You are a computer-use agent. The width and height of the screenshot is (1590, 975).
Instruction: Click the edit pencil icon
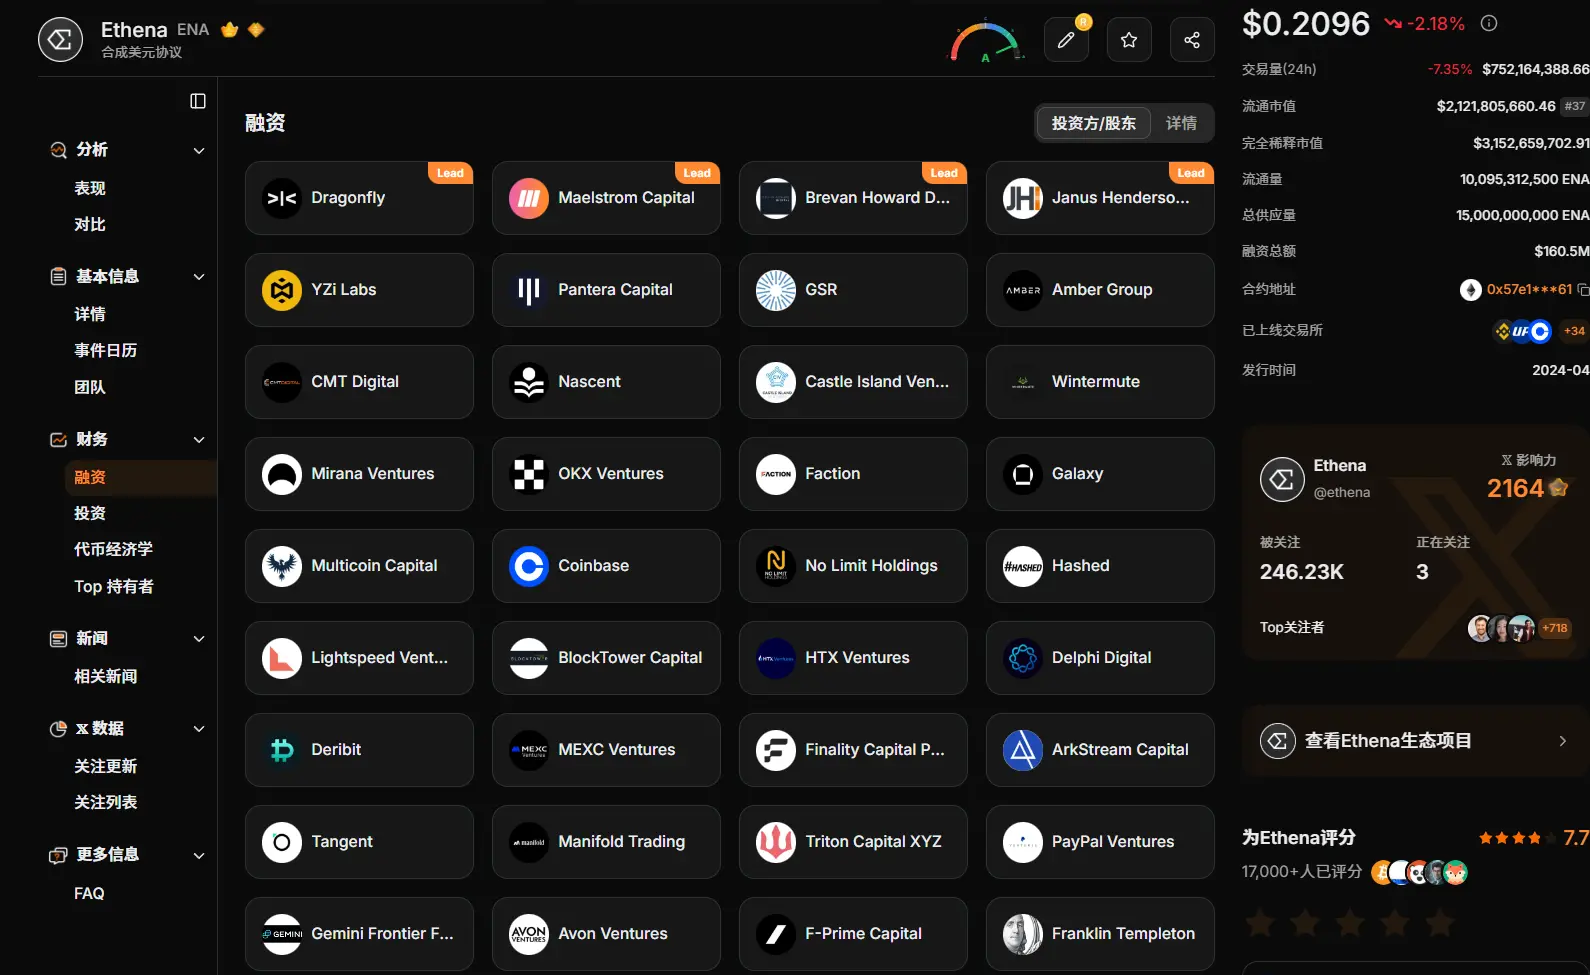1066,40
